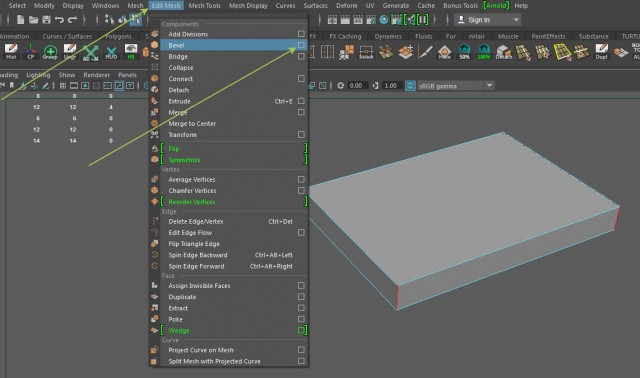640x378 pixels.
Task: Switch to the Curves / Surfaces shelf tab
Action: 67,36
